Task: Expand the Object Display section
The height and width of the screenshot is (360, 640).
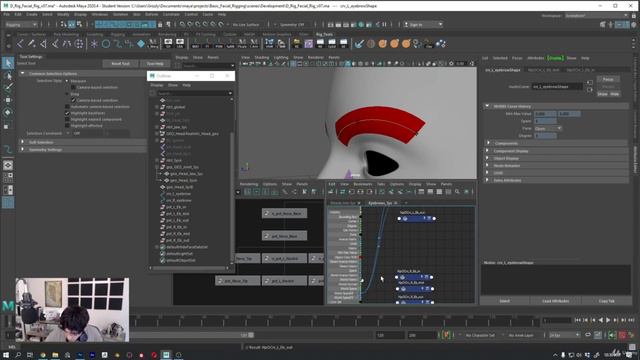Action: pyautogui.click(x=488, y=158)
